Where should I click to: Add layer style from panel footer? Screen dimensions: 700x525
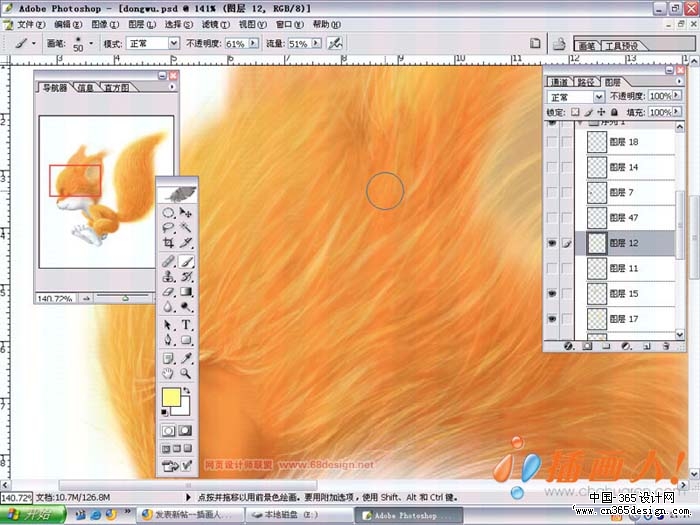coord(568,346)
